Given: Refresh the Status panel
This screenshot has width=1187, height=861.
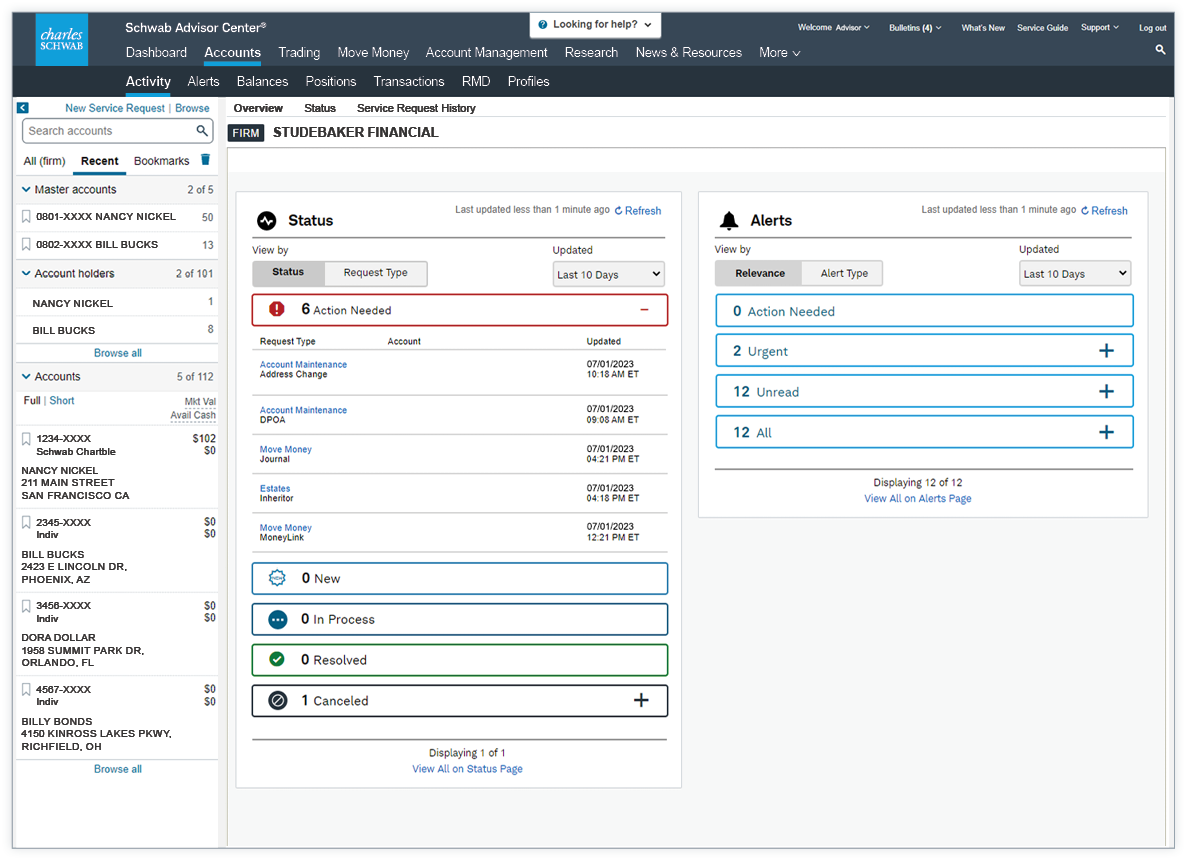Looking at the screenshot, I should [x=637, y=211].
